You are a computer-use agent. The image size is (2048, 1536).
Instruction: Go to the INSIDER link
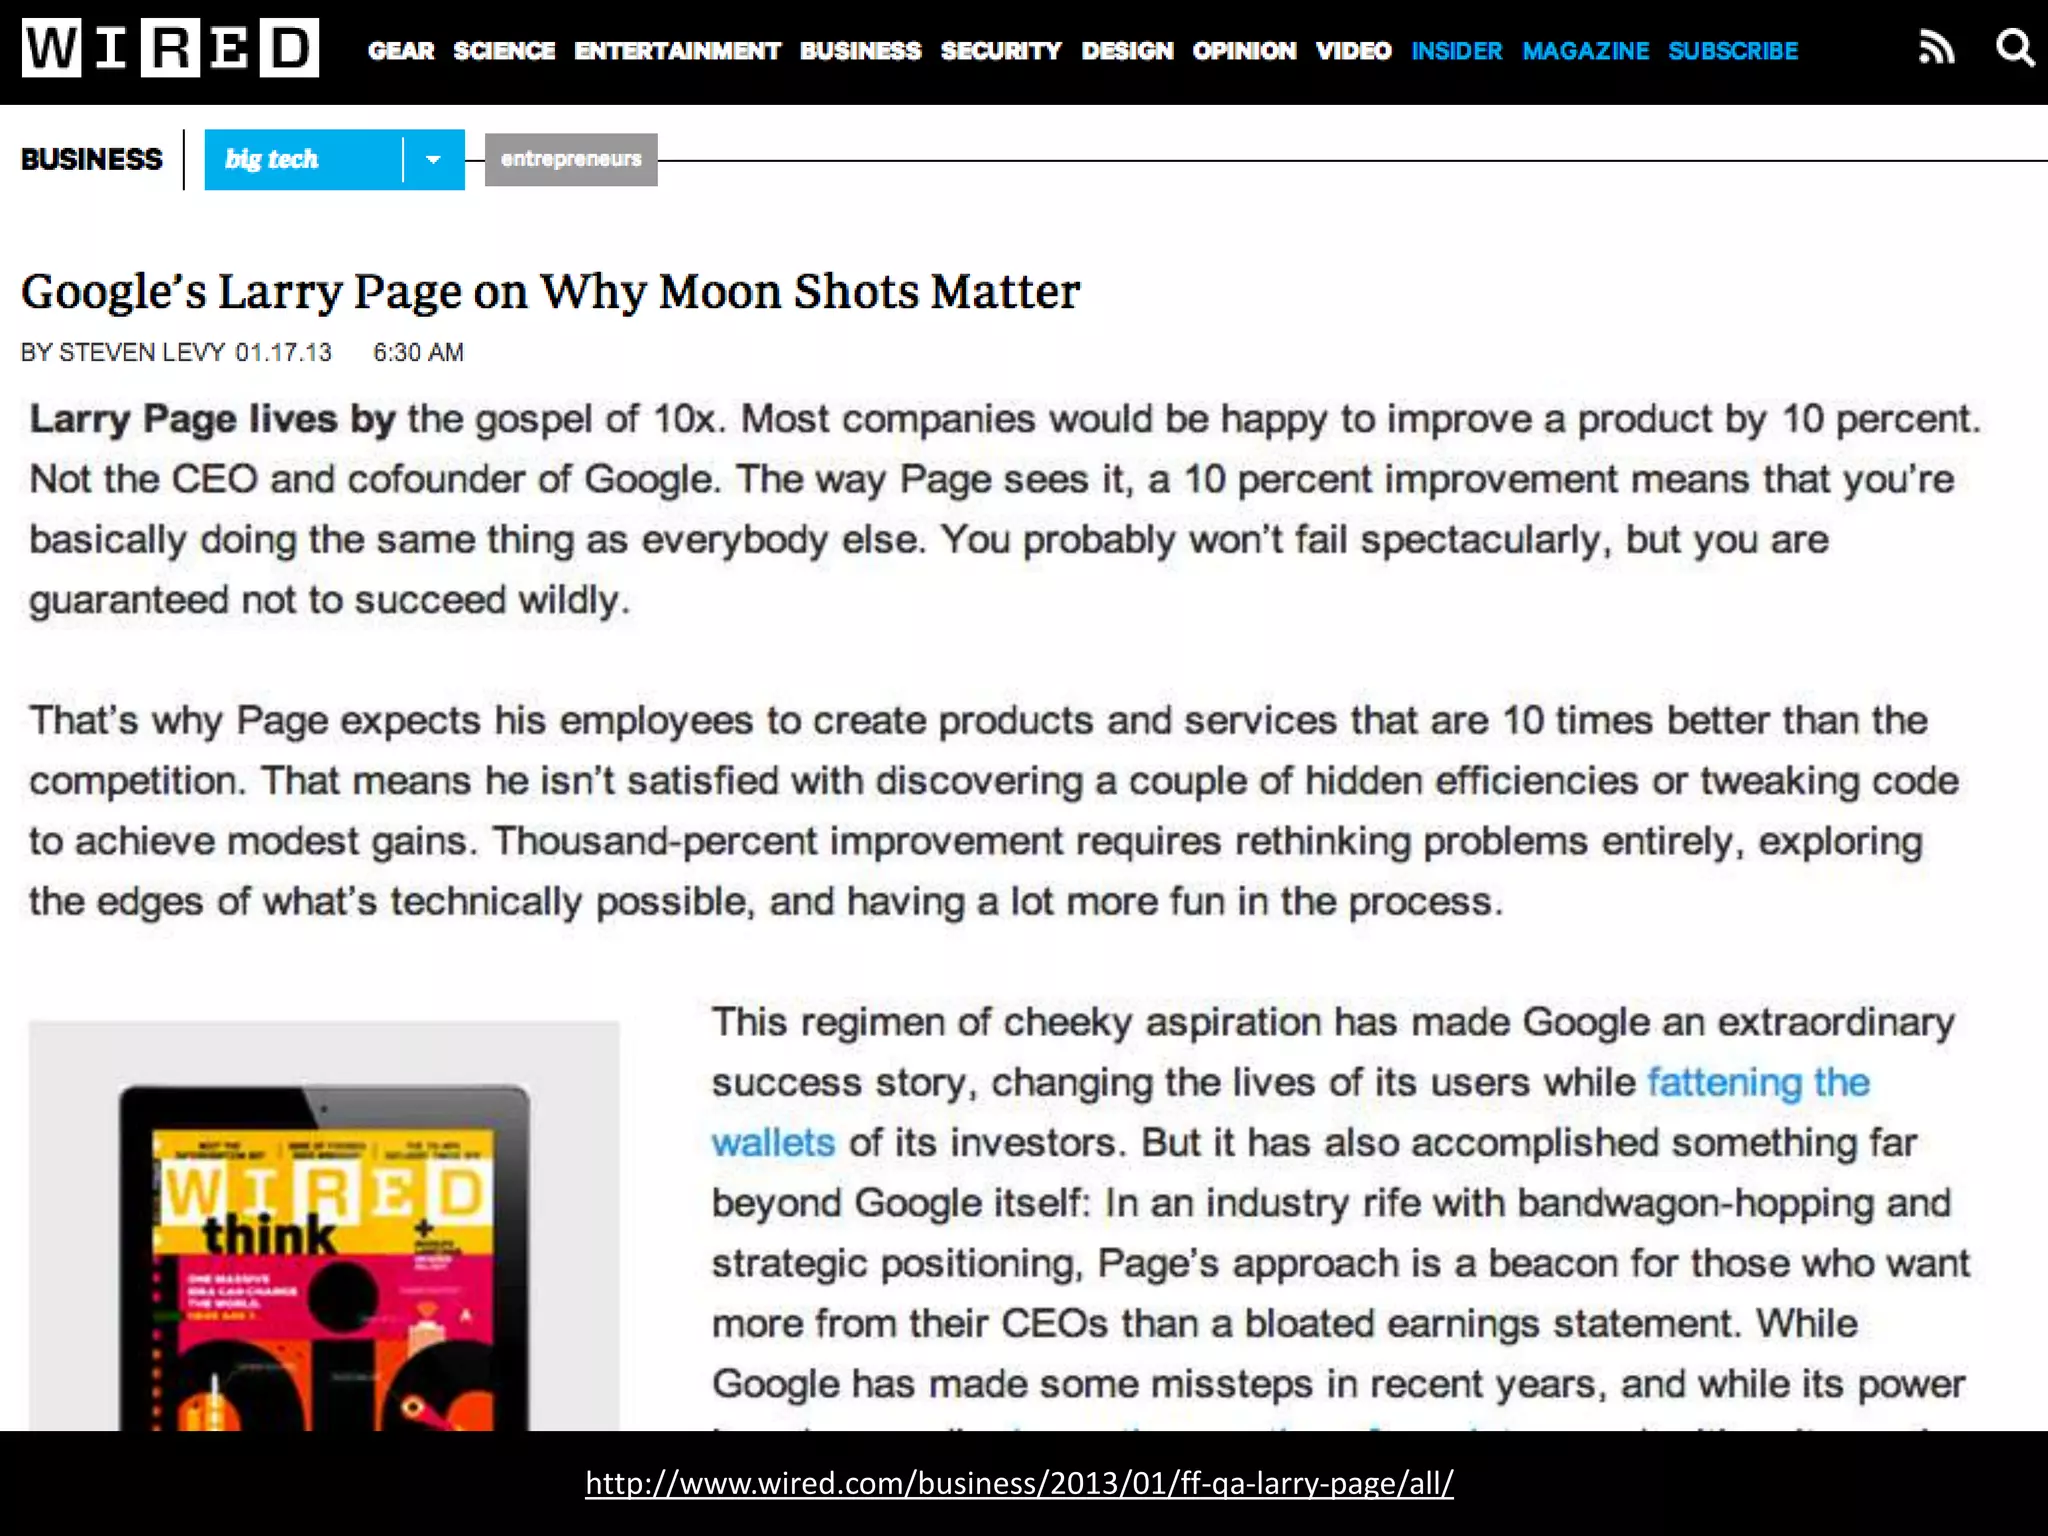(x=1456, y=51)
